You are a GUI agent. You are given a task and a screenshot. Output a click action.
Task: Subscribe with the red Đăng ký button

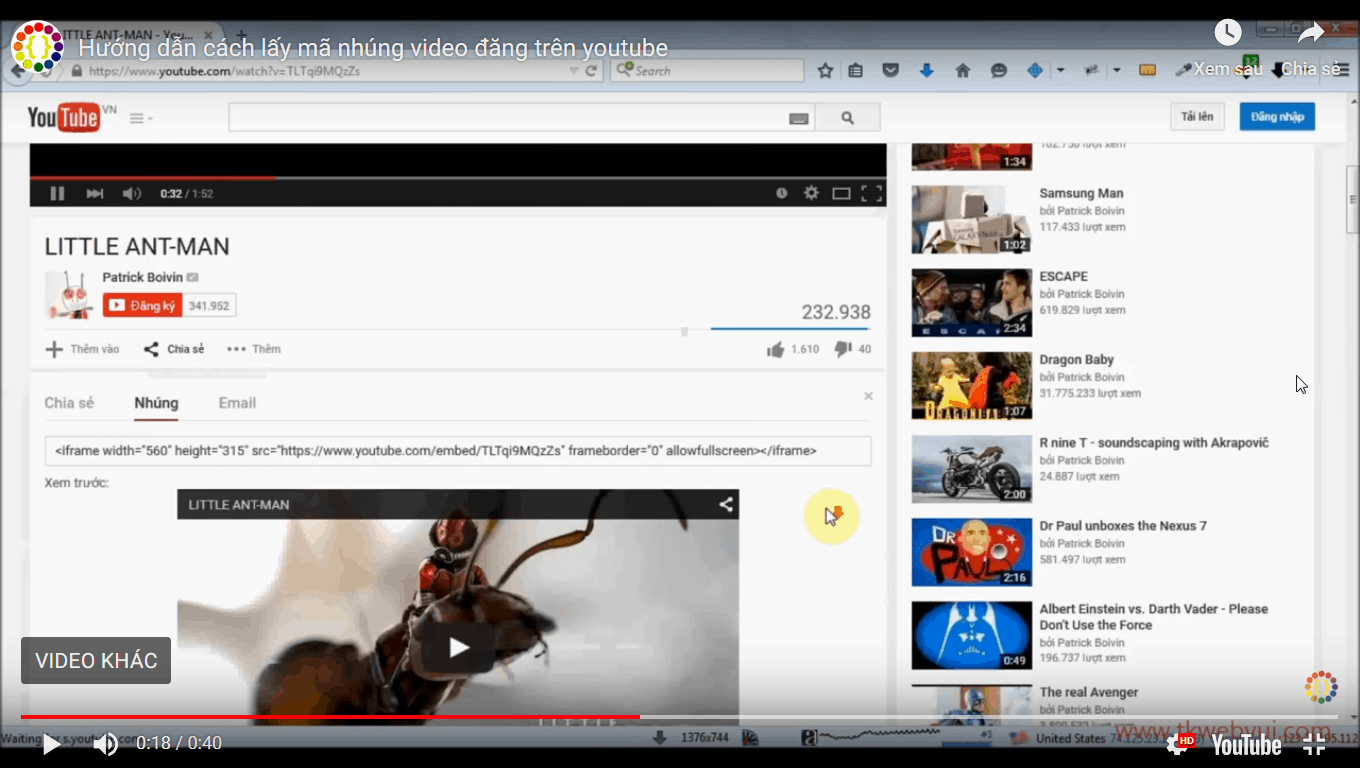click(142, 305)
